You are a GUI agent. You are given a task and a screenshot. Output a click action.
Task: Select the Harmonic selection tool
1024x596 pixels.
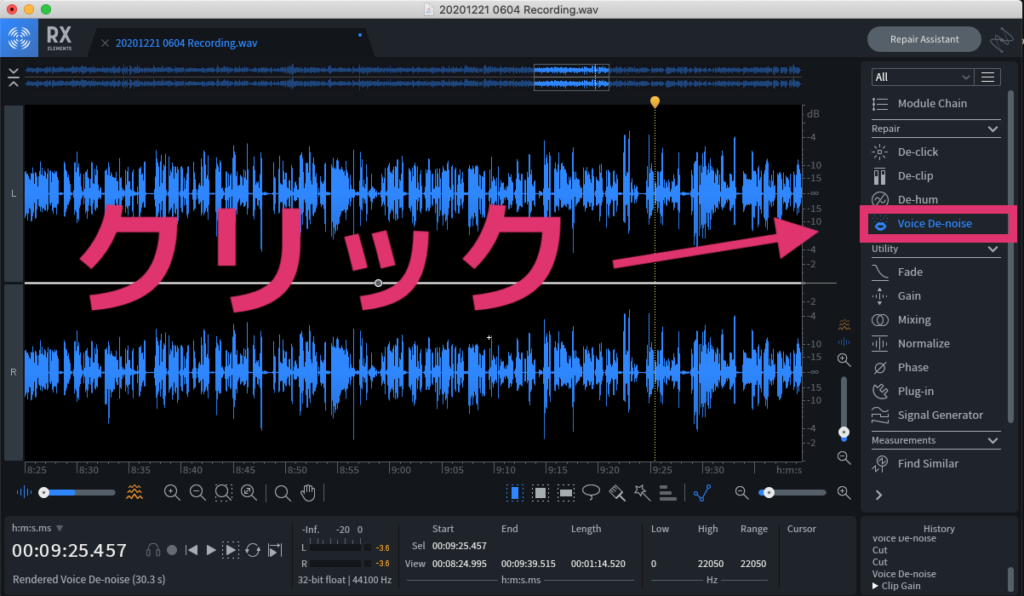(667, 493)
